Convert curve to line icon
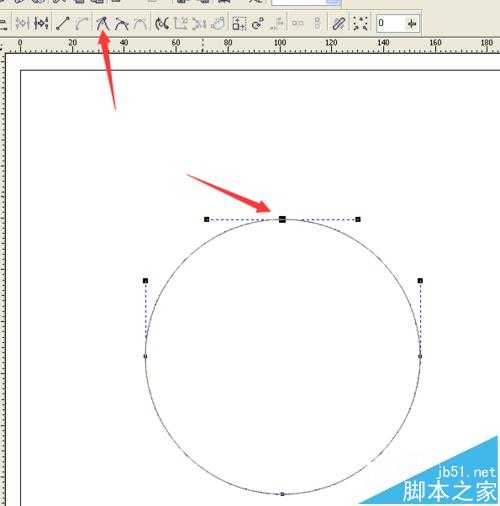The height and width of the screenshot is (506, 500). pyautogui.click(x=63, y=24)
